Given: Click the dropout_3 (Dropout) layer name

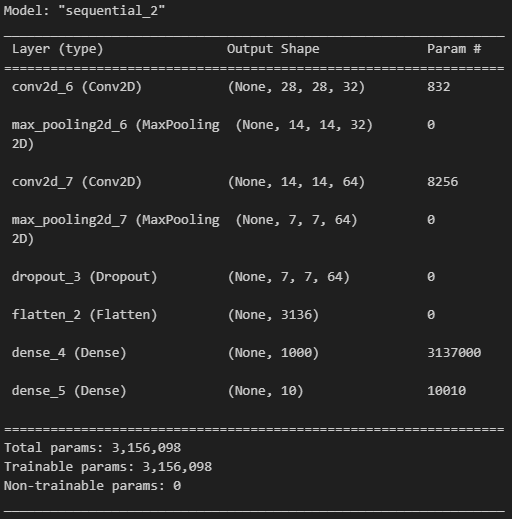Looking at the screenshot, I should 84,277.
